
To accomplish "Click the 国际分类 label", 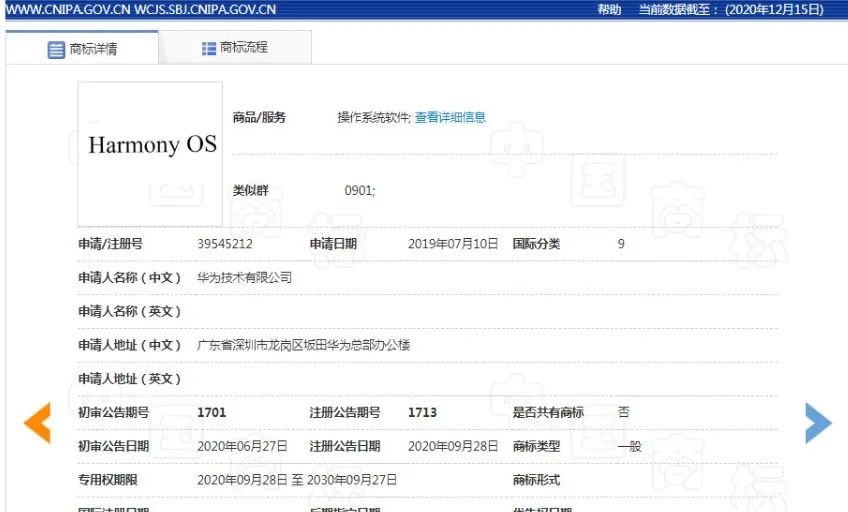I will tap(536, 244).
